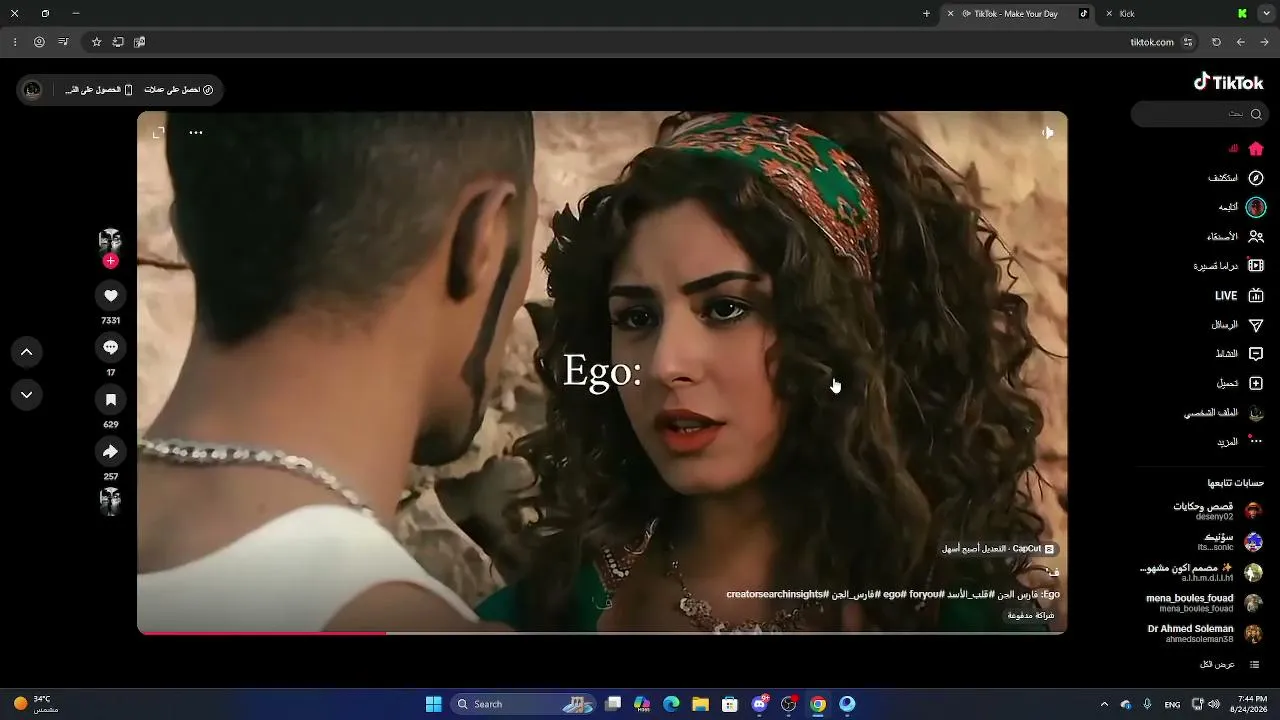Toggle the video fullscreen corner icon
This screenshot has width=1280, height=720.
pyautogui.click(x=158, y=132)
